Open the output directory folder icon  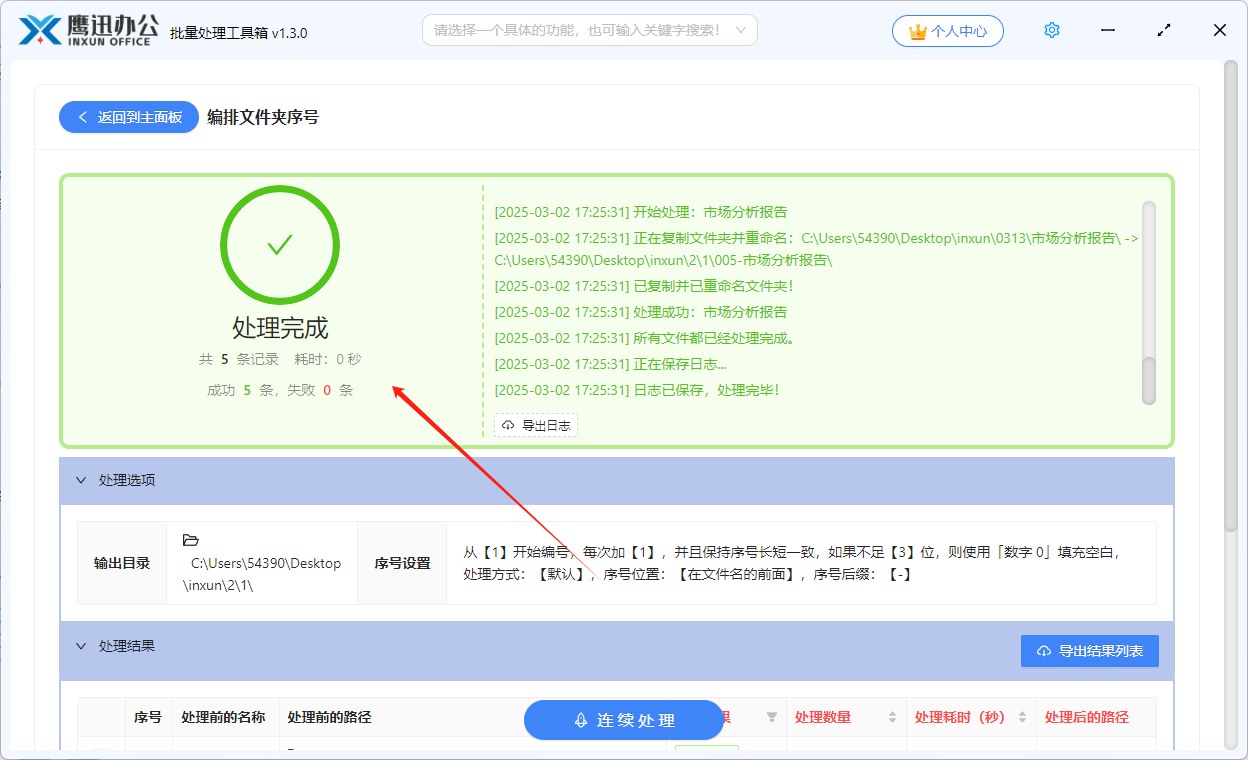coord(191,540)
